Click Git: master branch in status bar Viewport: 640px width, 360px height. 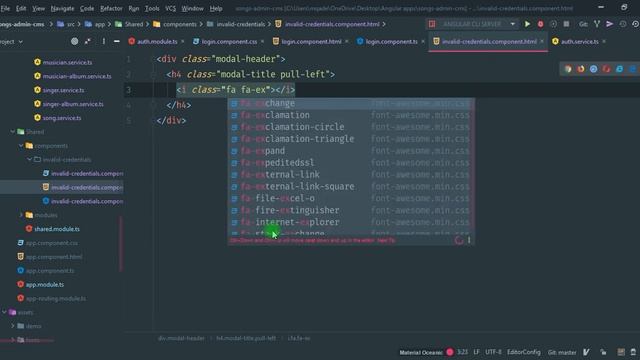(x=562, y=352)
